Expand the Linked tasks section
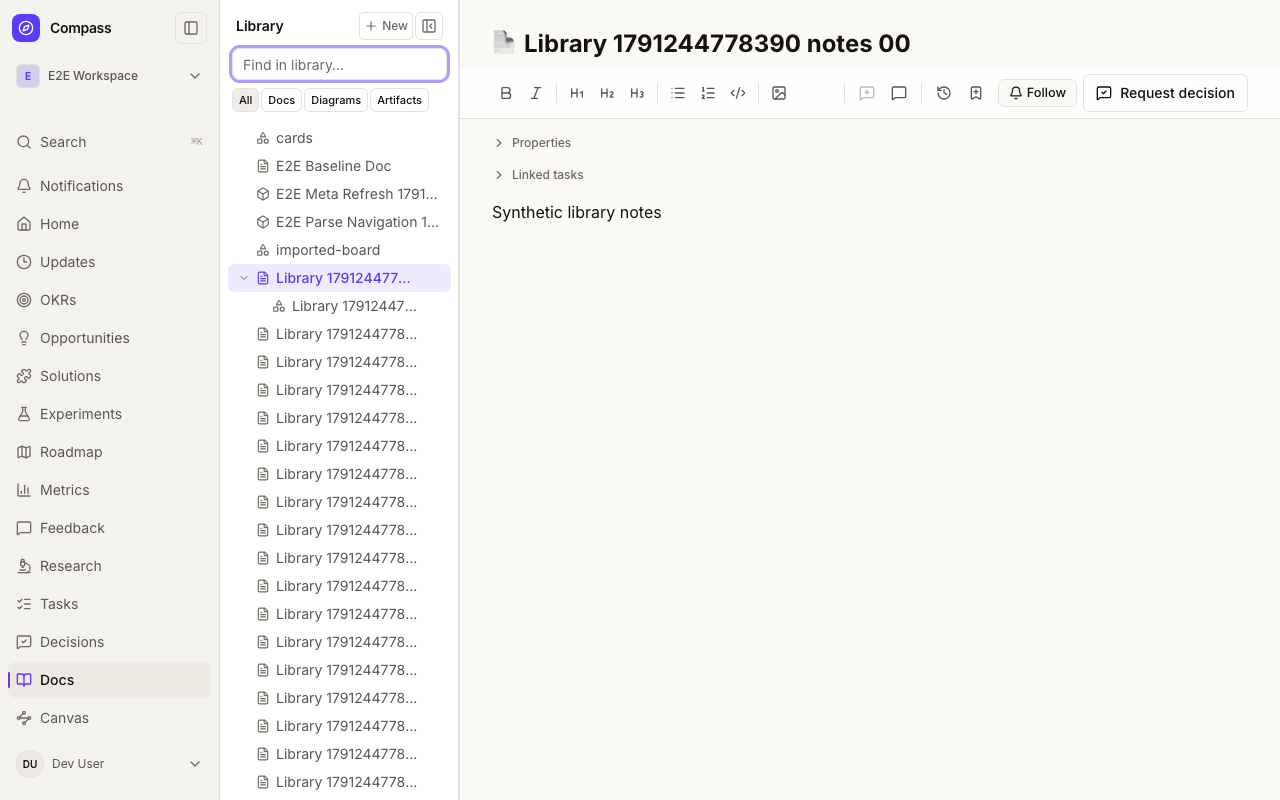 [x=538, y=175]
